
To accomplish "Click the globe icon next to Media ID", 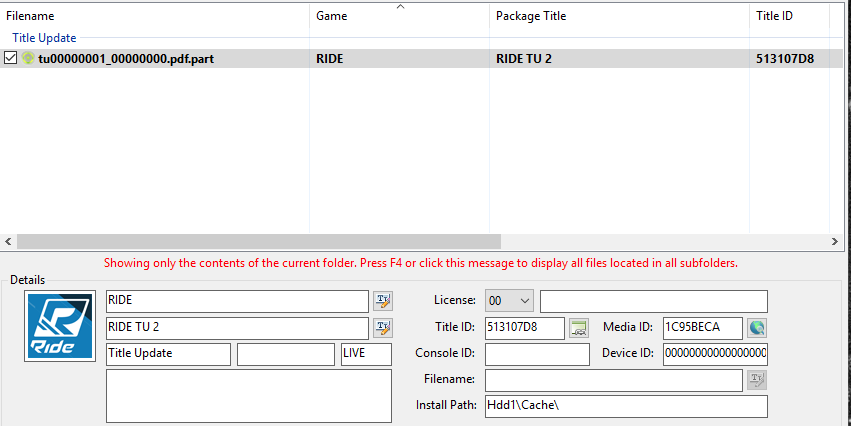I will 756,327.
